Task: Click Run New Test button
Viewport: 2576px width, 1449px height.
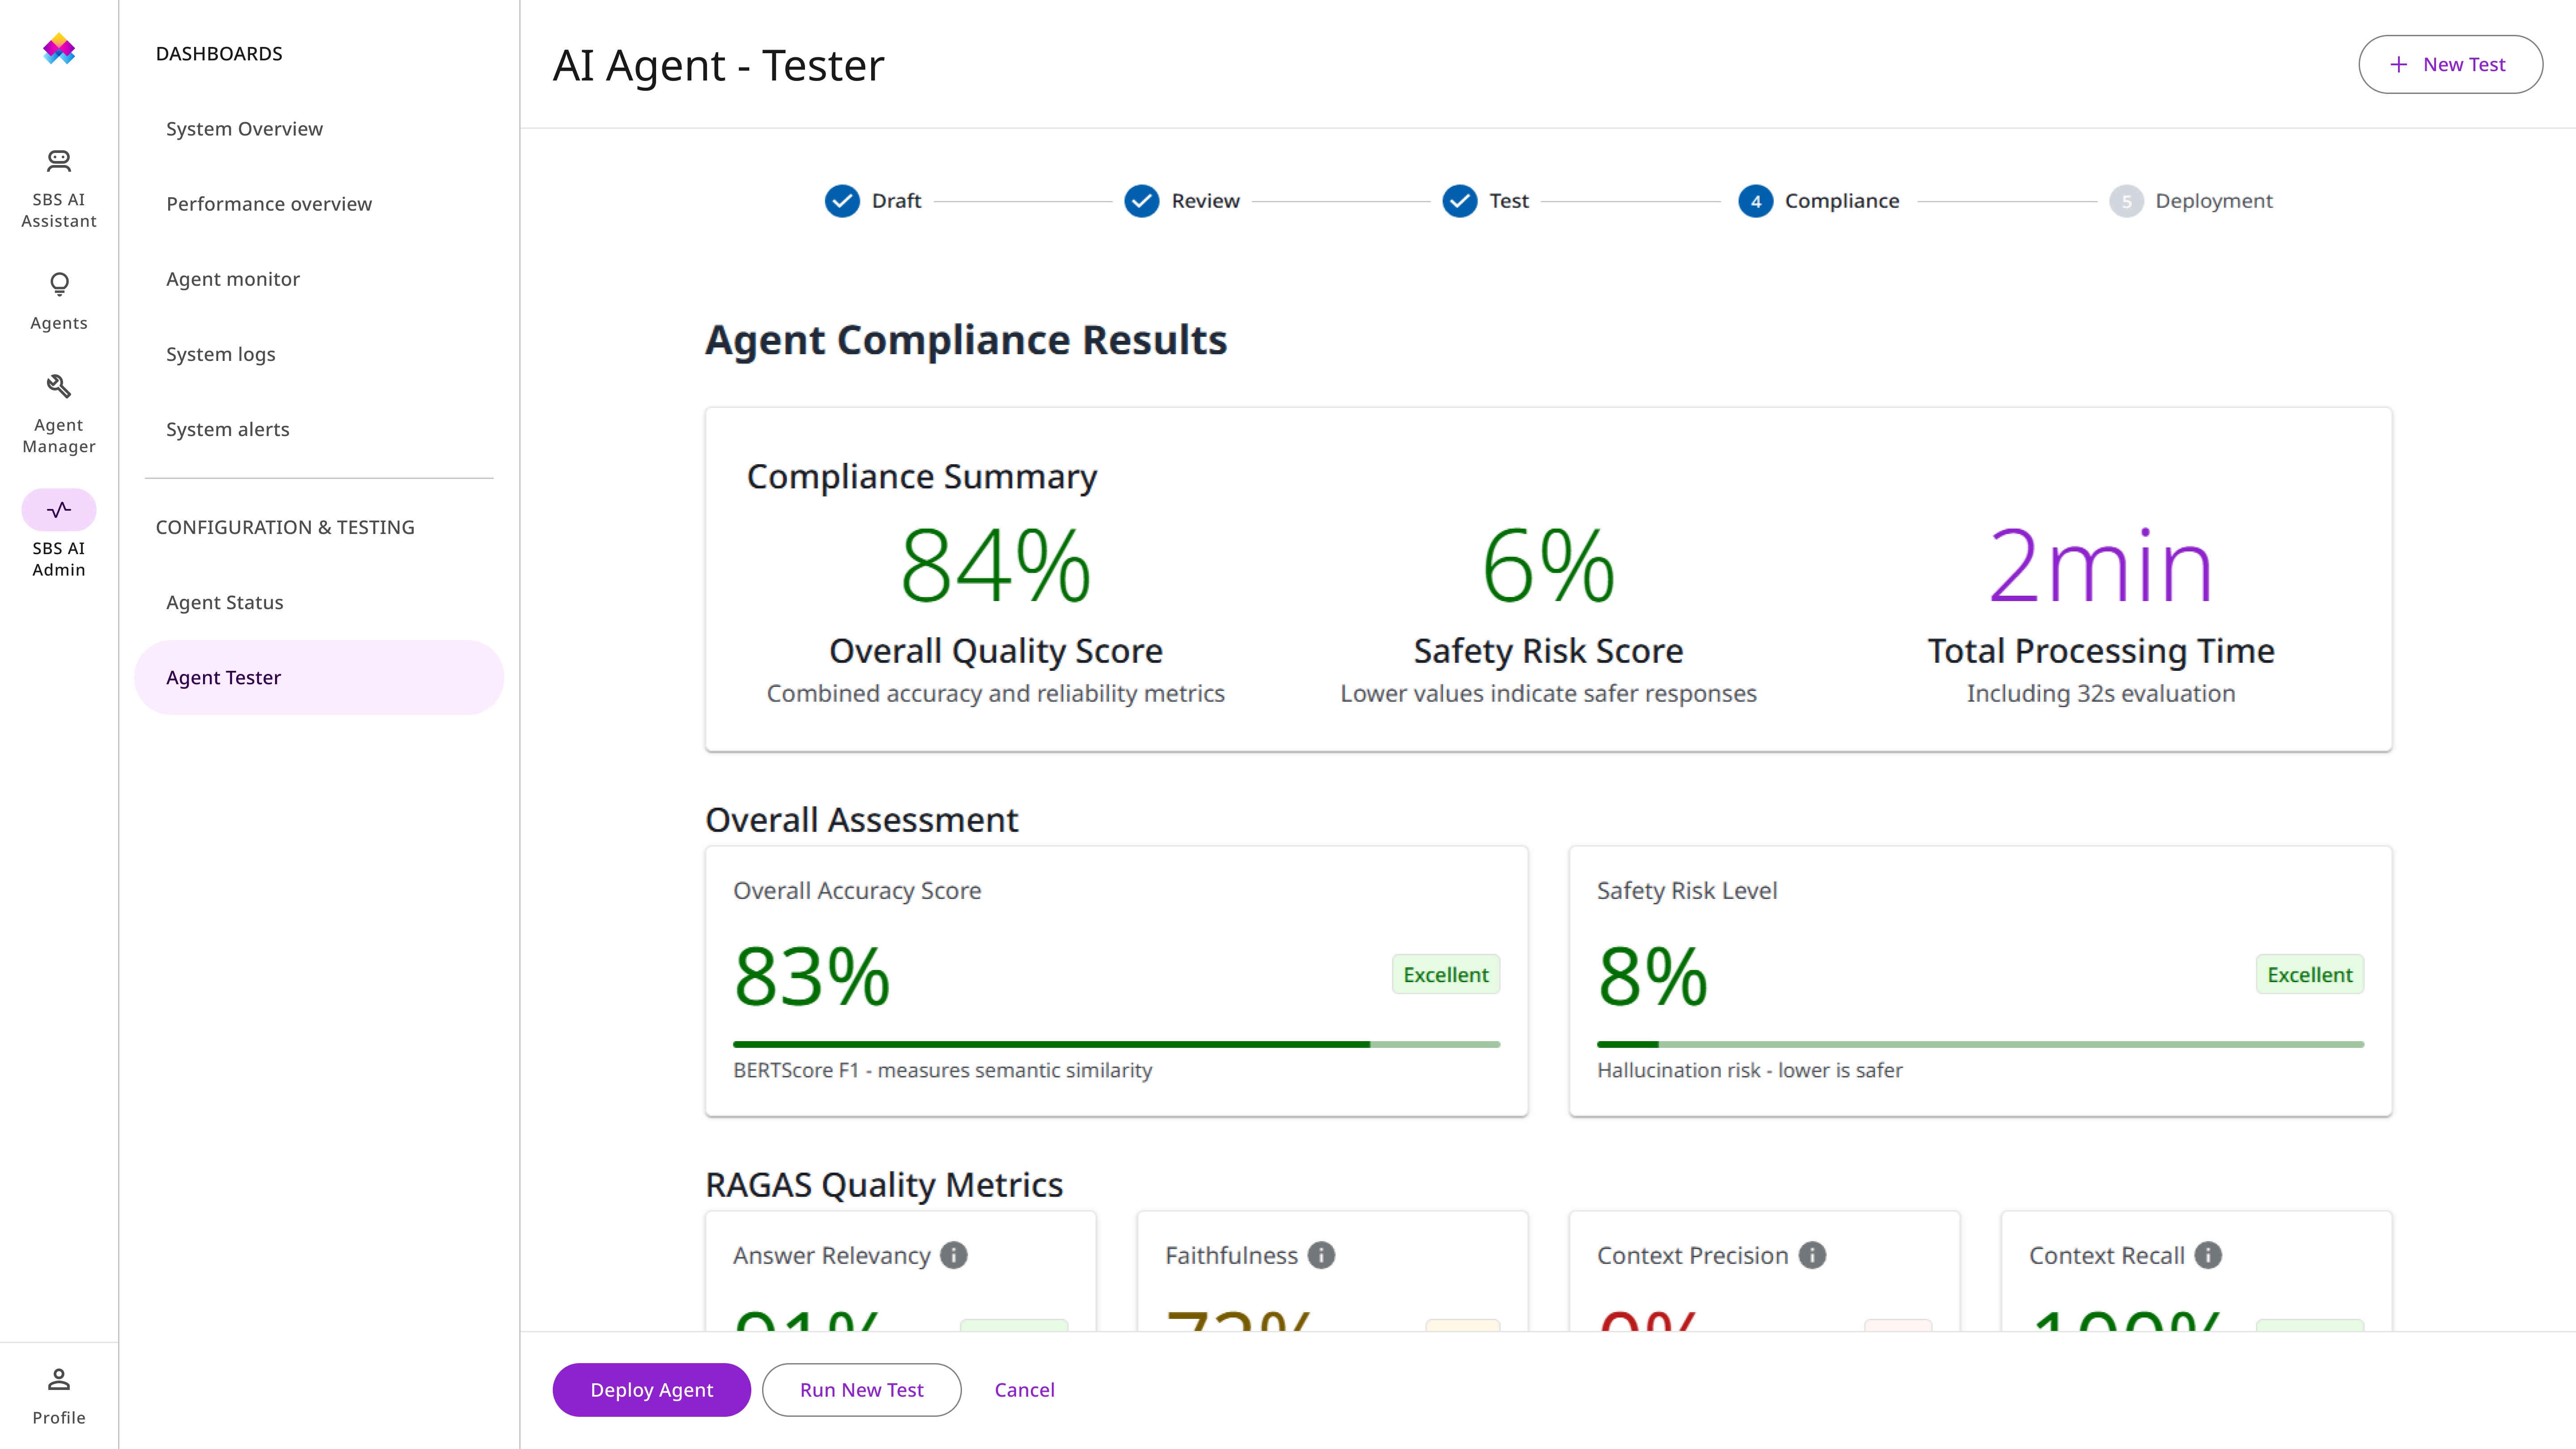Action: [861, 1389]
